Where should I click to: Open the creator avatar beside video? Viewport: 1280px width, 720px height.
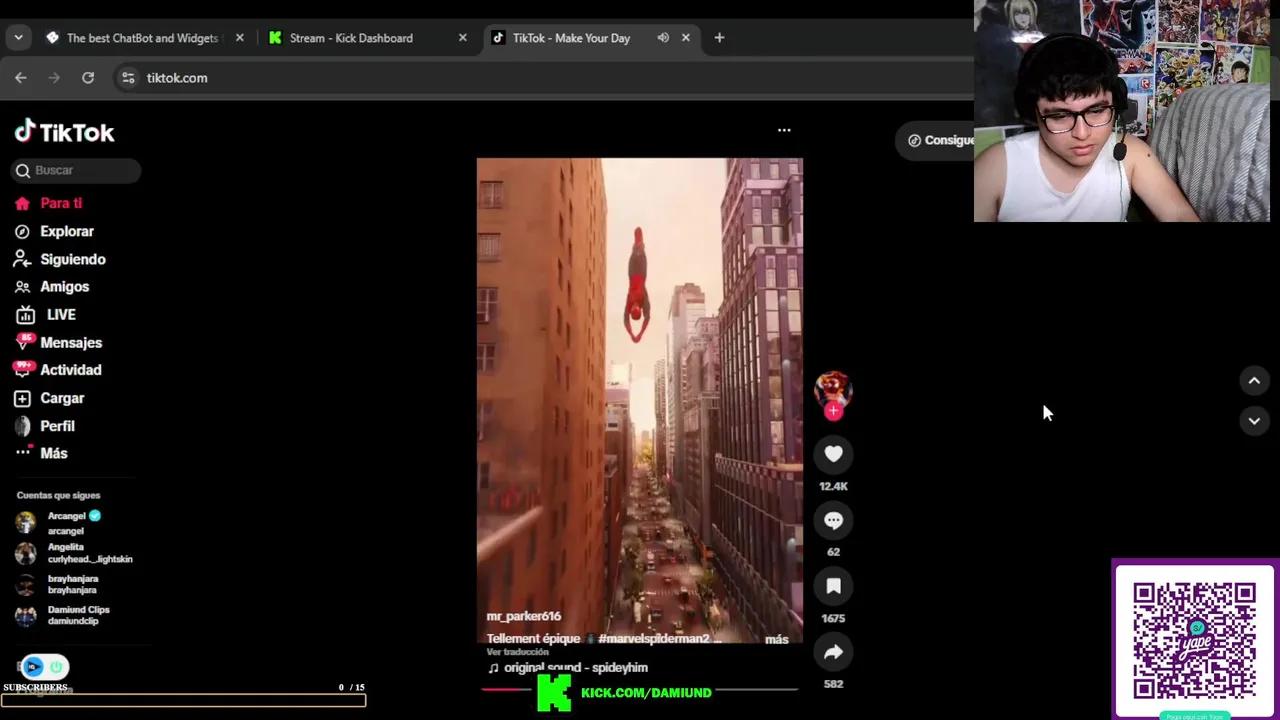point(833,390)
